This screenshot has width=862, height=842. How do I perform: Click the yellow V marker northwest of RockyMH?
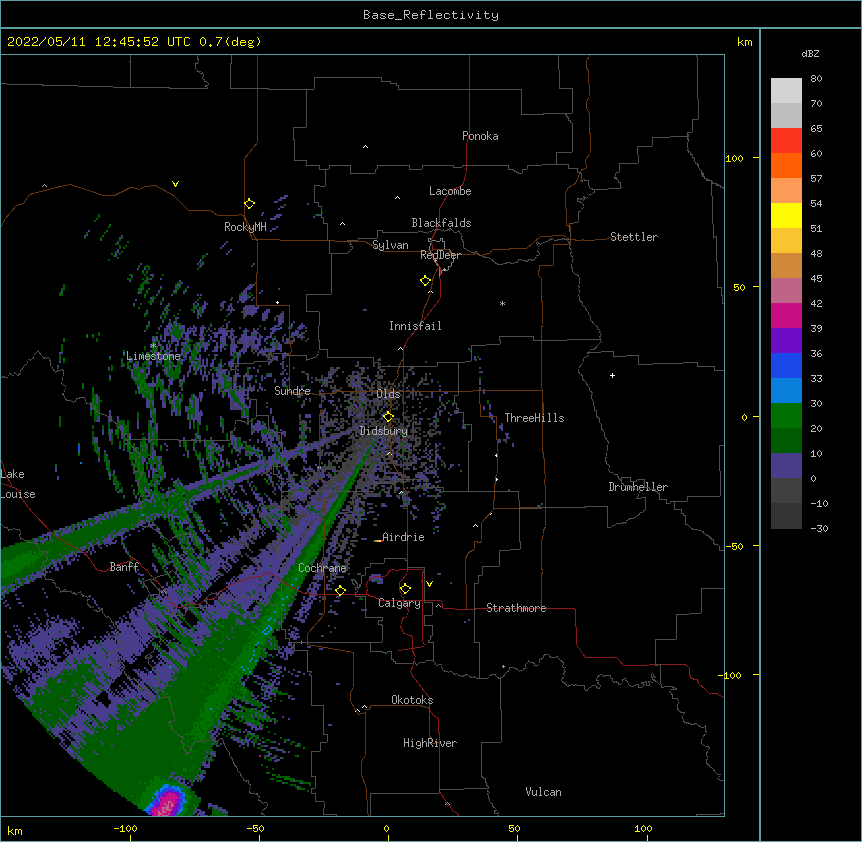coord(175,184)
